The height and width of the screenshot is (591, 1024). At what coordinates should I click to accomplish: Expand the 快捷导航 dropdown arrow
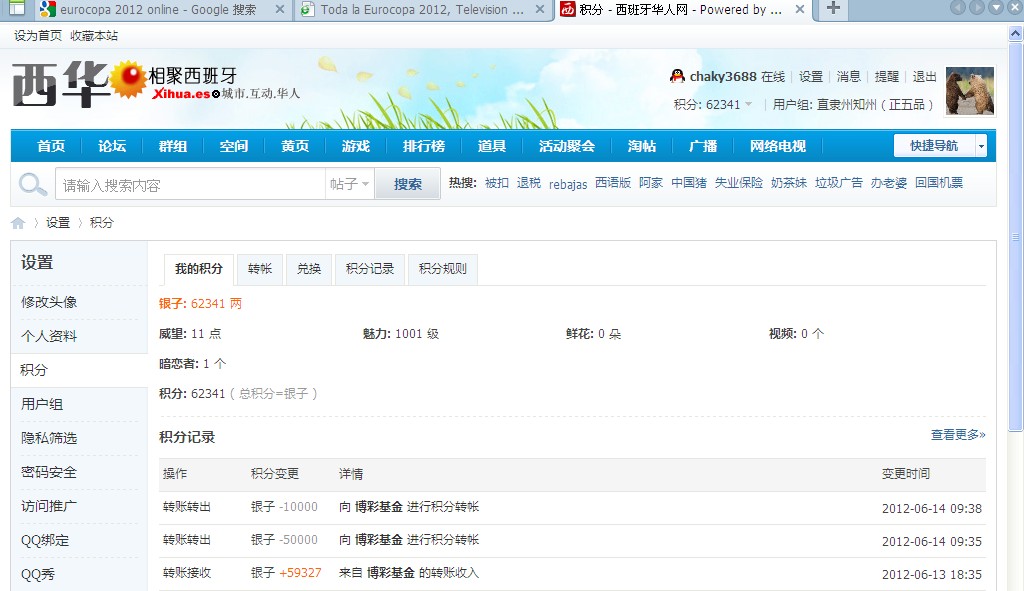coord(979,144)
